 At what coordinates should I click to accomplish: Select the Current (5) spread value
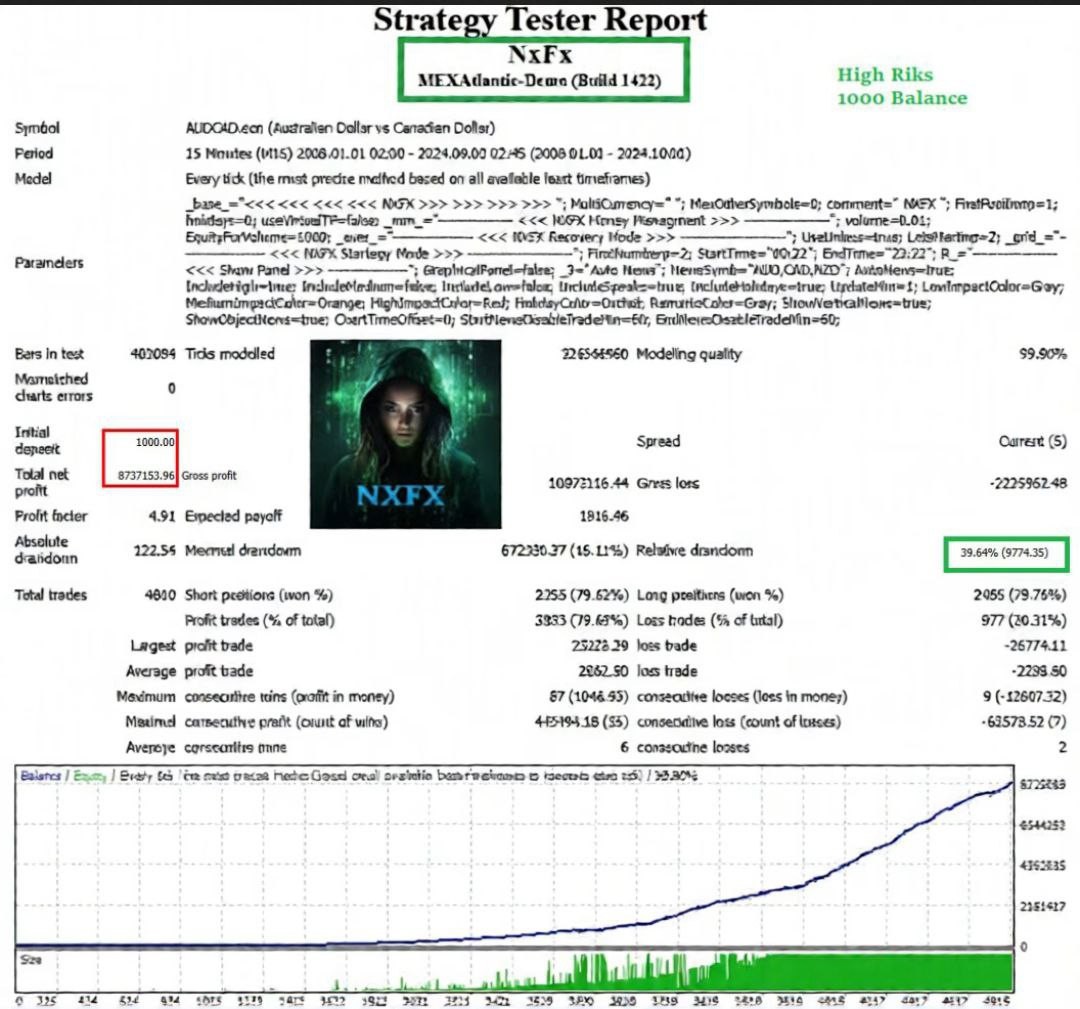click(x=1032, y=441)
